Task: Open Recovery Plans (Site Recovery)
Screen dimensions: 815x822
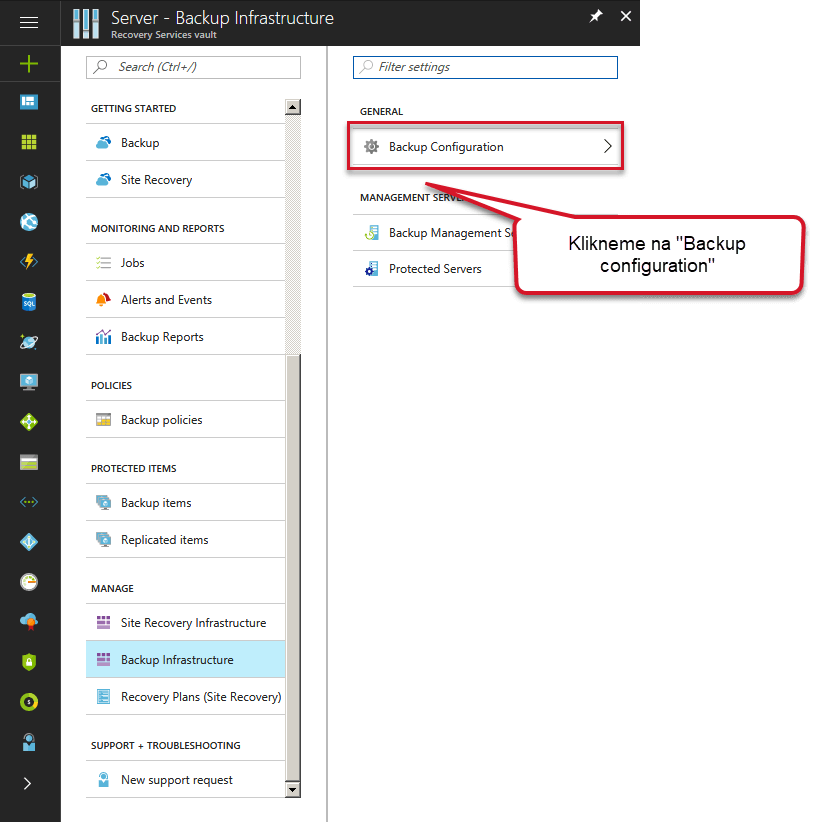Action: [186, 697]
